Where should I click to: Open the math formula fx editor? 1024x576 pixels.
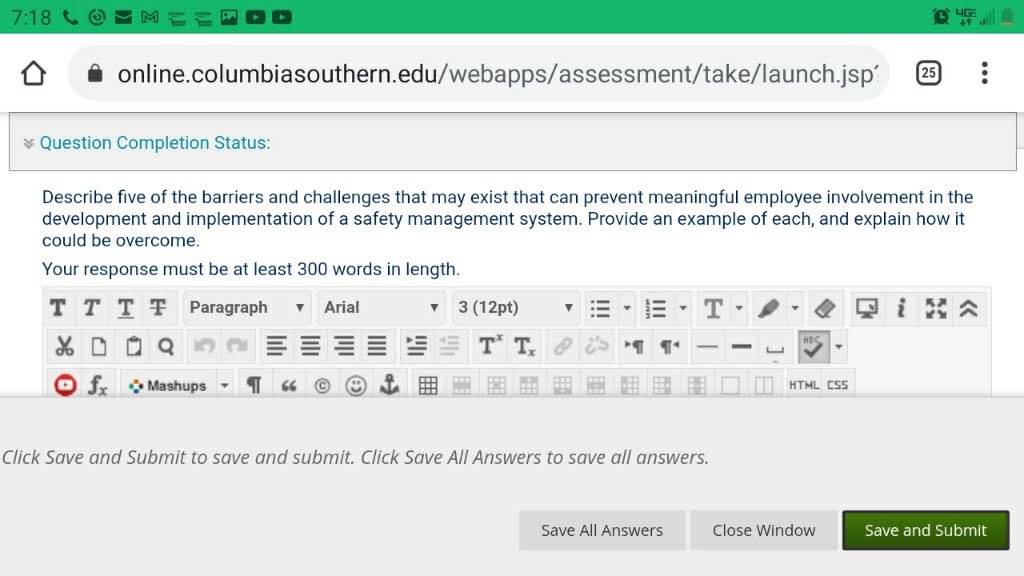(x=98, y=385)
